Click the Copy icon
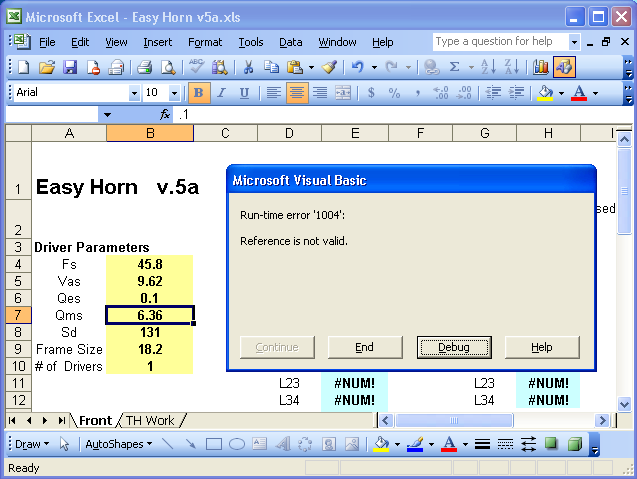Screen dimensions: 637x479 (x=271, y=67)
